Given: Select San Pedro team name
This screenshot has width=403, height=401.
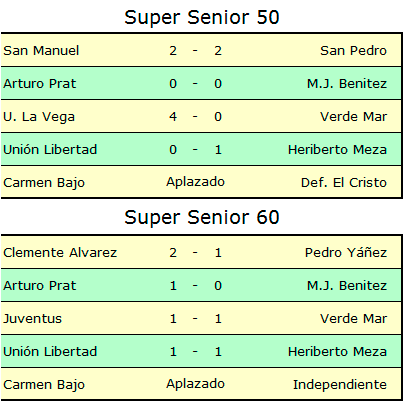Looking at the screenshot, I should coord(353,51).
